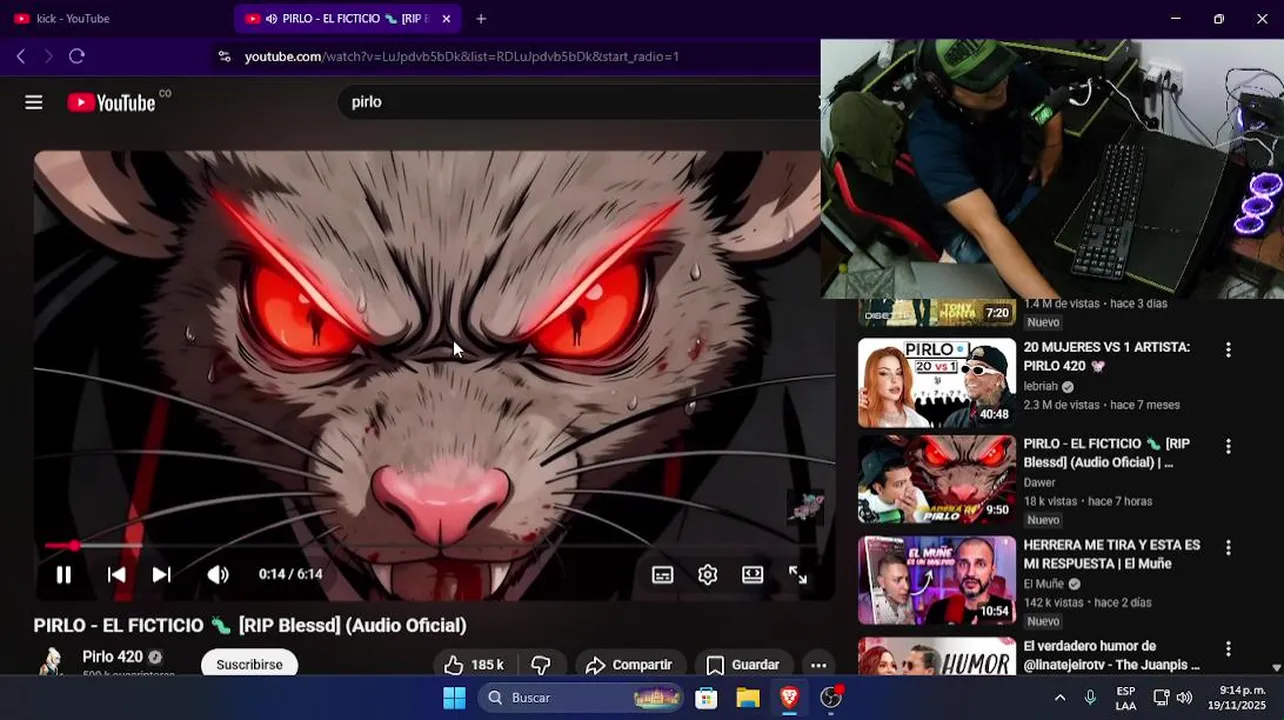
Task: Open Pirlo 420 channel avatar
Action: (52, 662)
